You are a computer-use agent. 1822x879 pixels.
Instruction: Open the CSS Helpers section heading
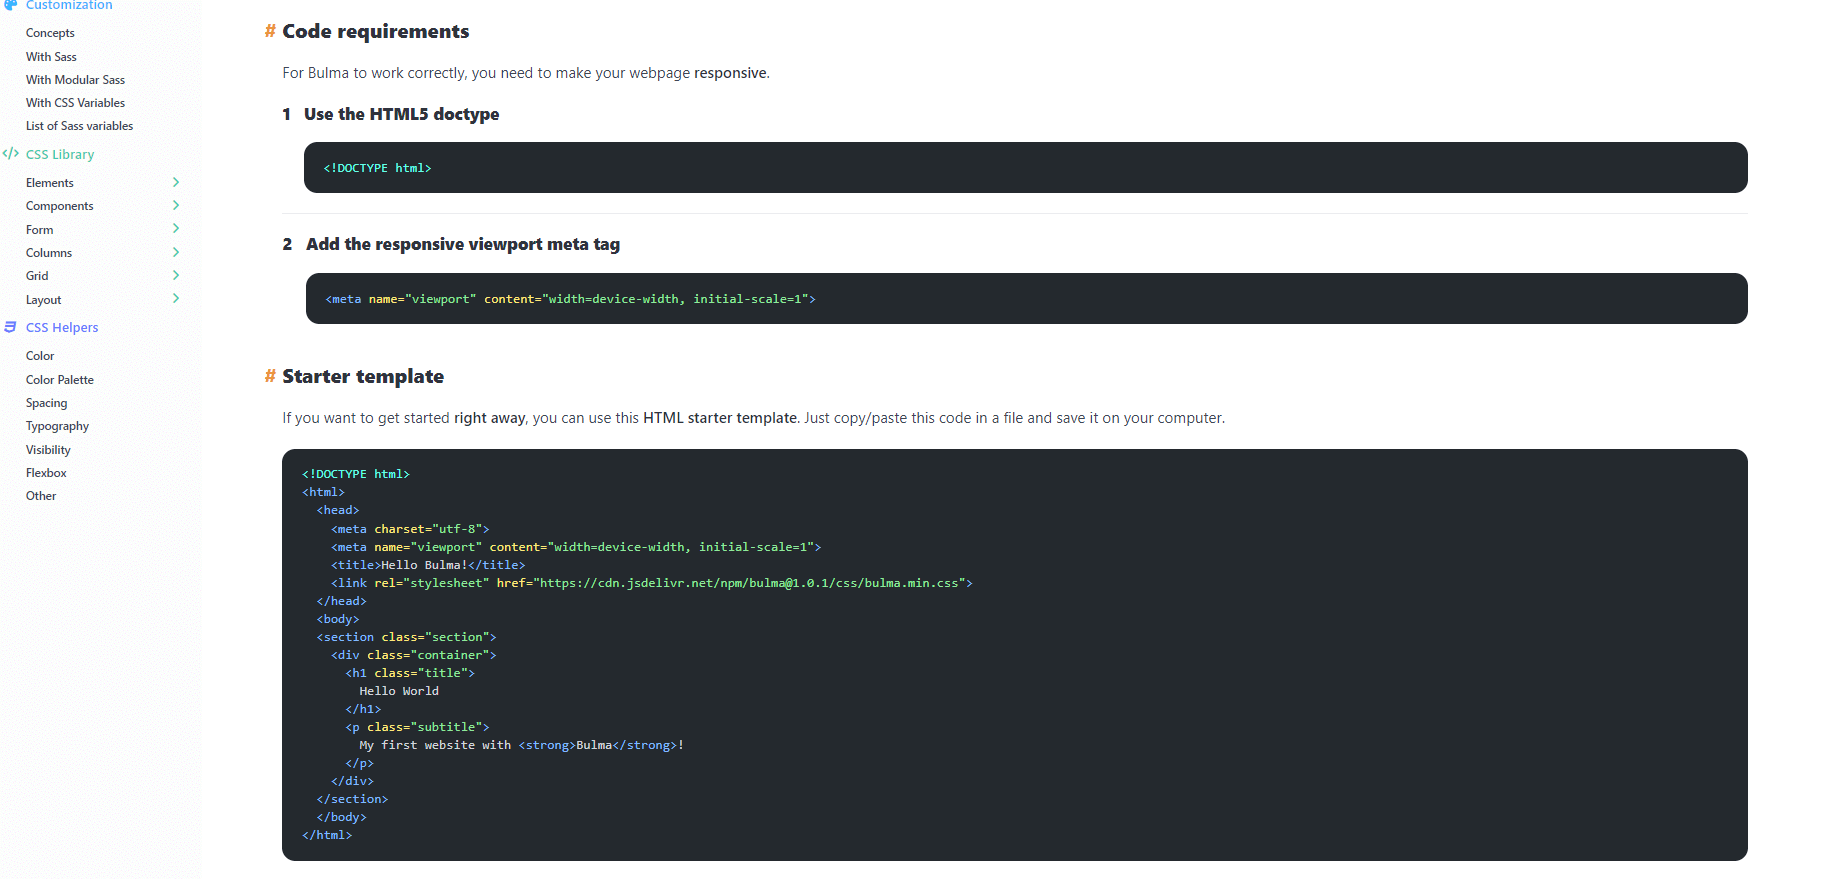(62, 328)
